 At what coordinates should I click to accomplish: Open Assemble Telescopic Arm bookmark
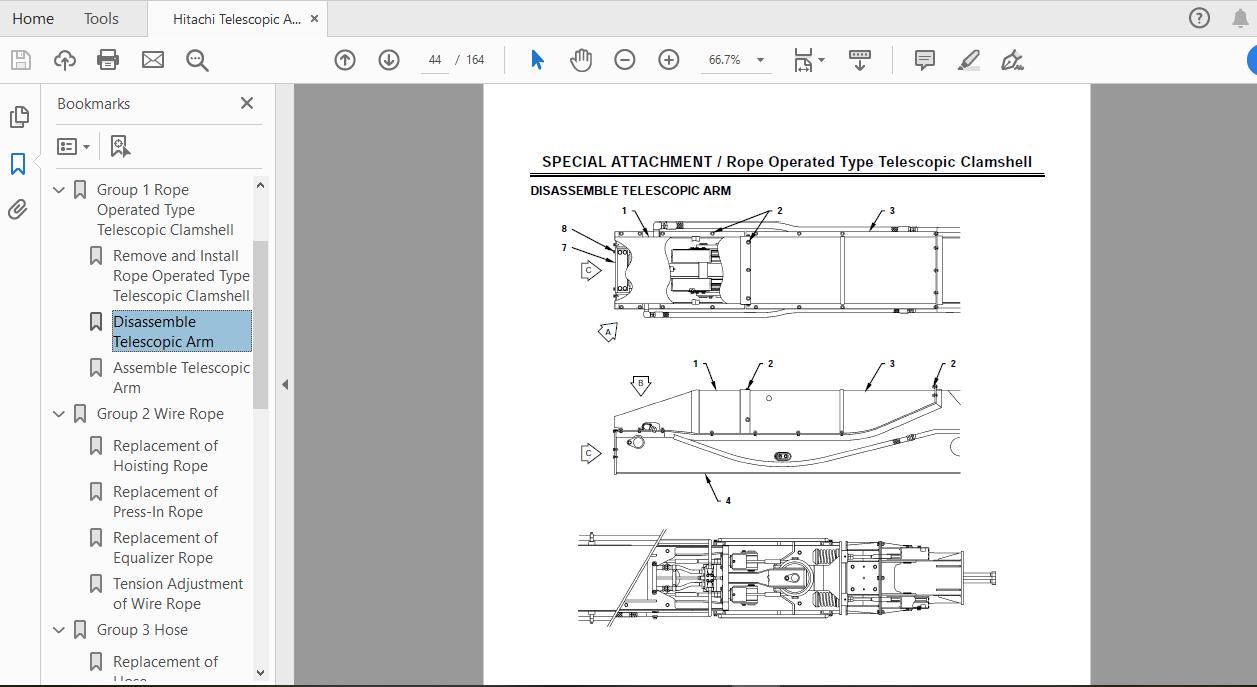point(181,378)
